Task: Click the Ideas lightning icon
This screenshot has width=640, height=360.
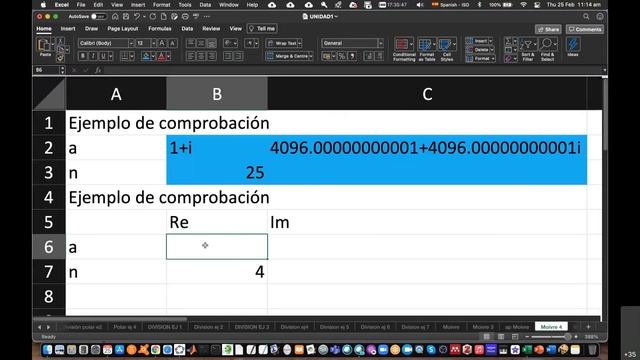Action: [x=573, y=47]
